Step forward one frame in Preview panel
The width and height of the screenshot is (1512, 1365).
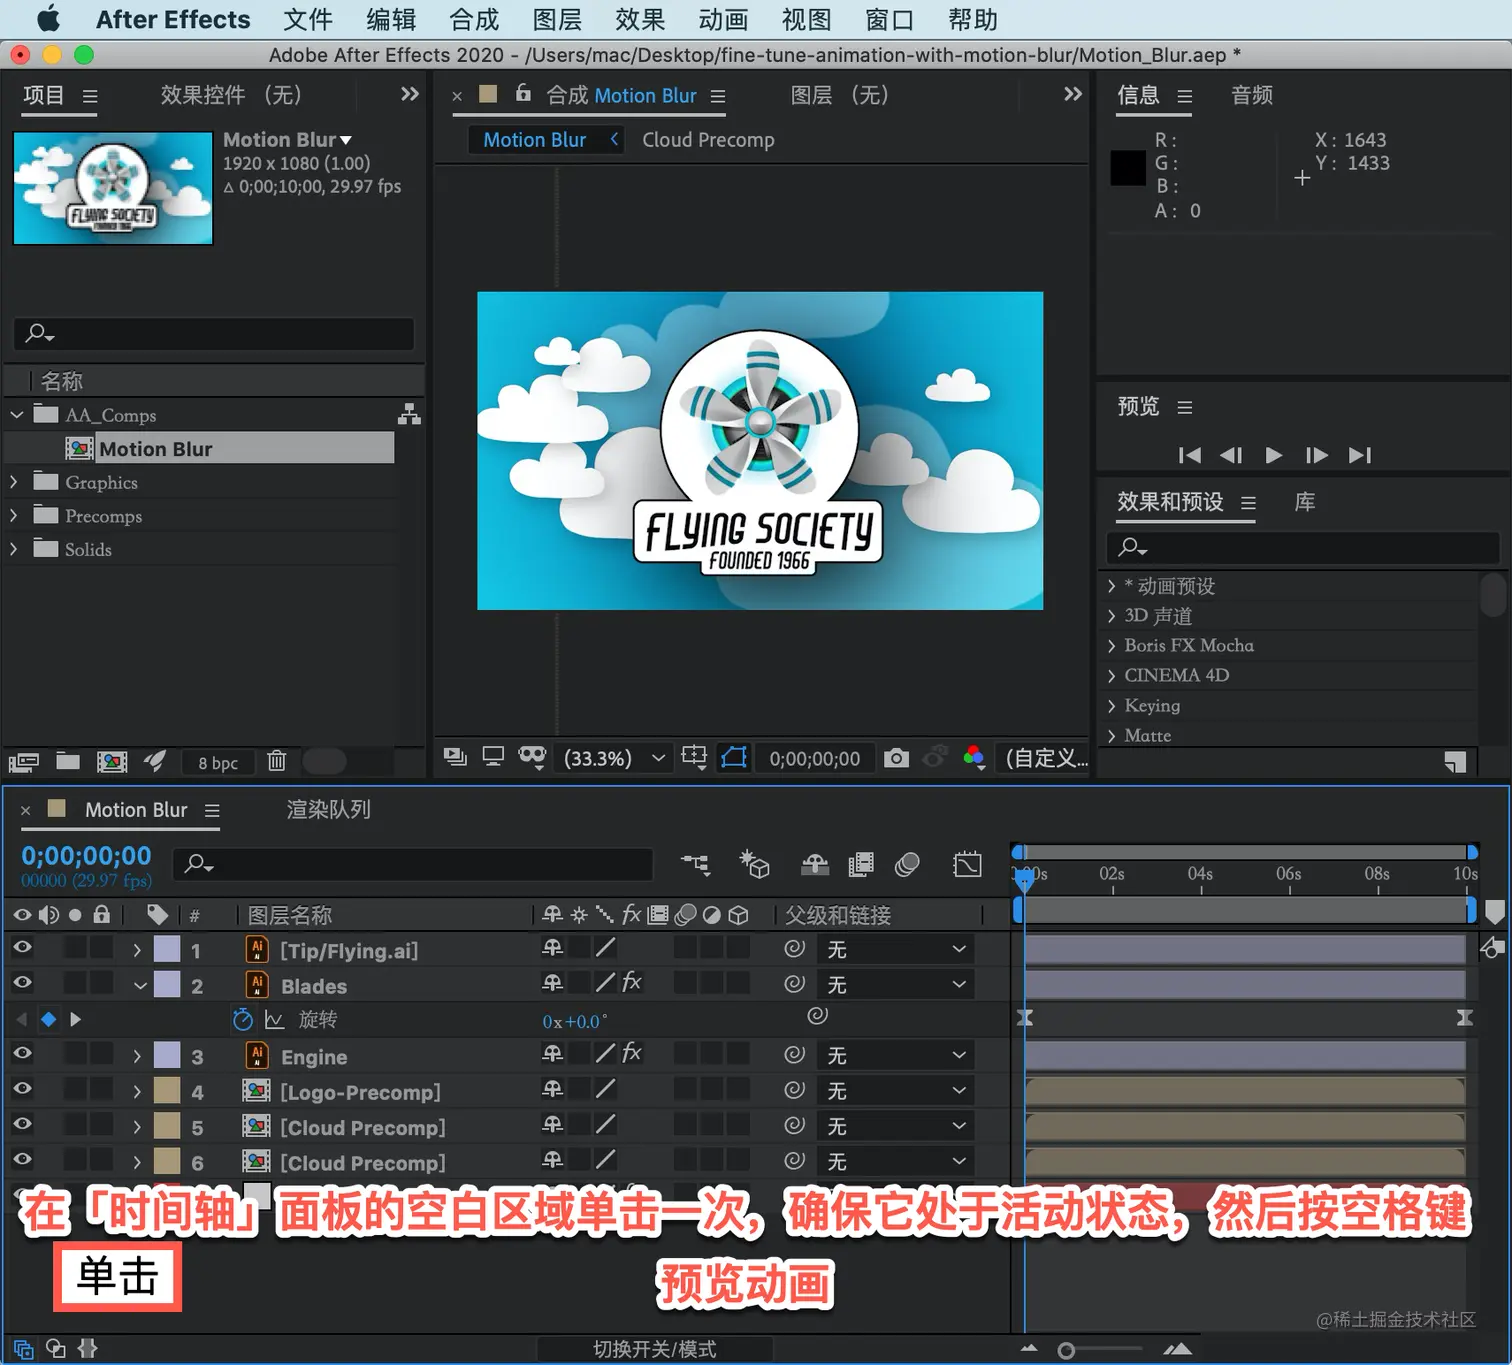(x=1317, y=455)
